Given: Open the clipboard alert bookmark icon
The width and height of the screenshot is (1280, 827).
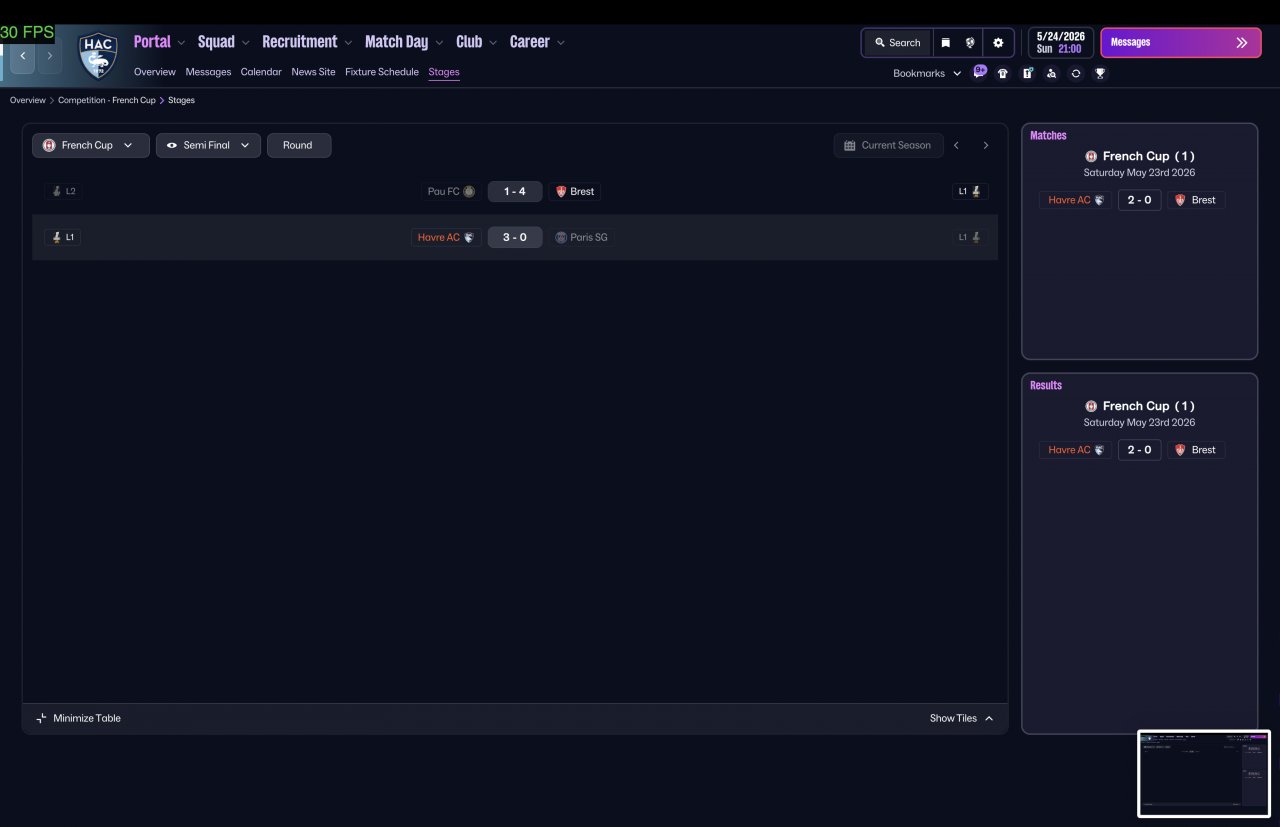Looking at the screenshot, I should point(1027,73).
